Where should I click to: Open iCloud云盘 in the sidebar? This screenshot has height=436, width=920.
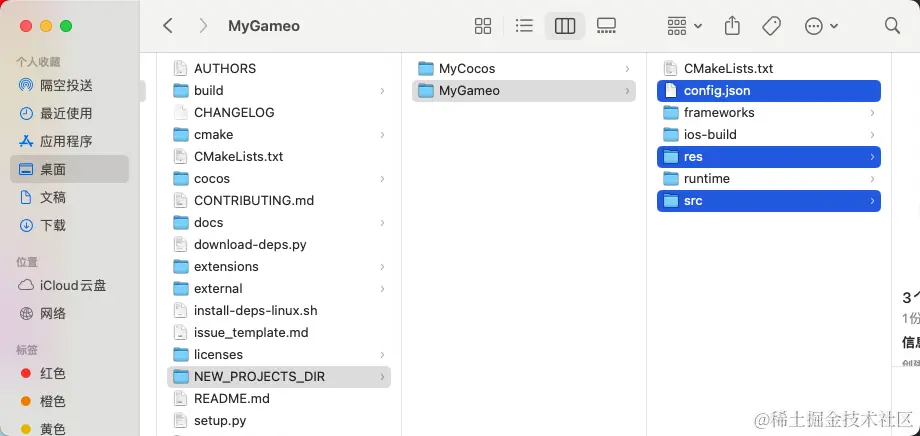(69, 286)
